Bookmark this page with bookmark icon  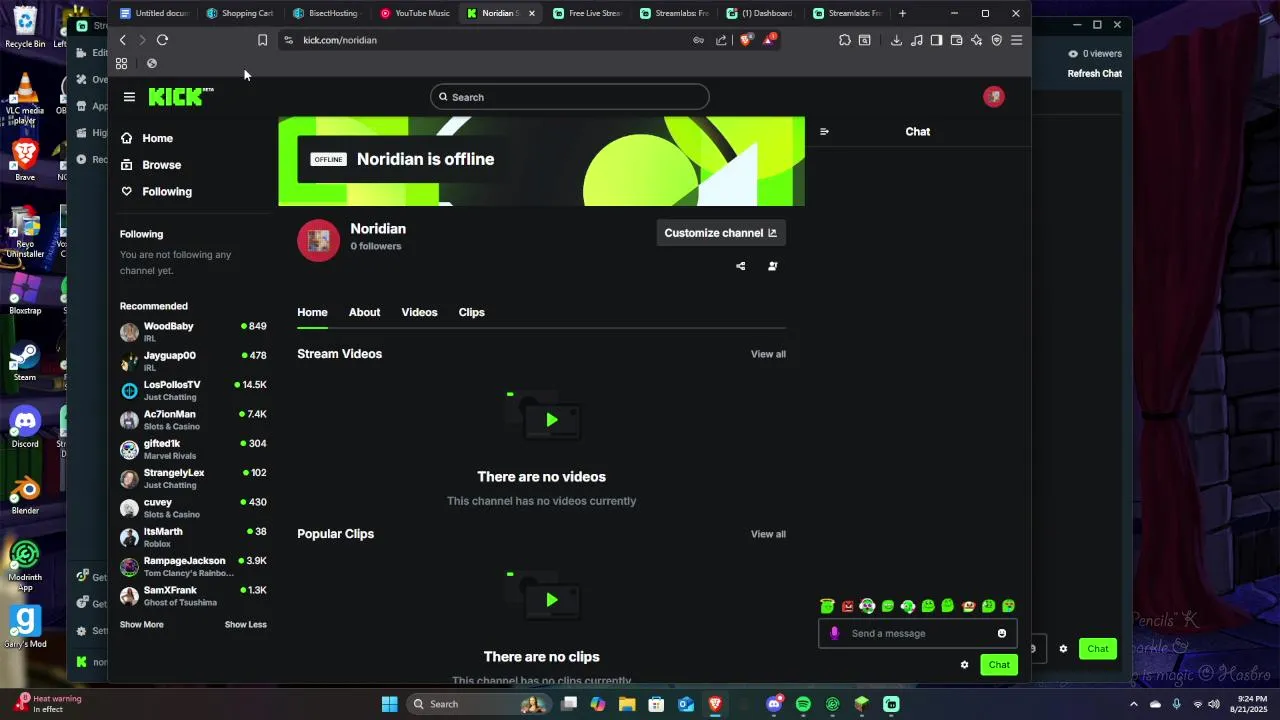pos(262,40)
